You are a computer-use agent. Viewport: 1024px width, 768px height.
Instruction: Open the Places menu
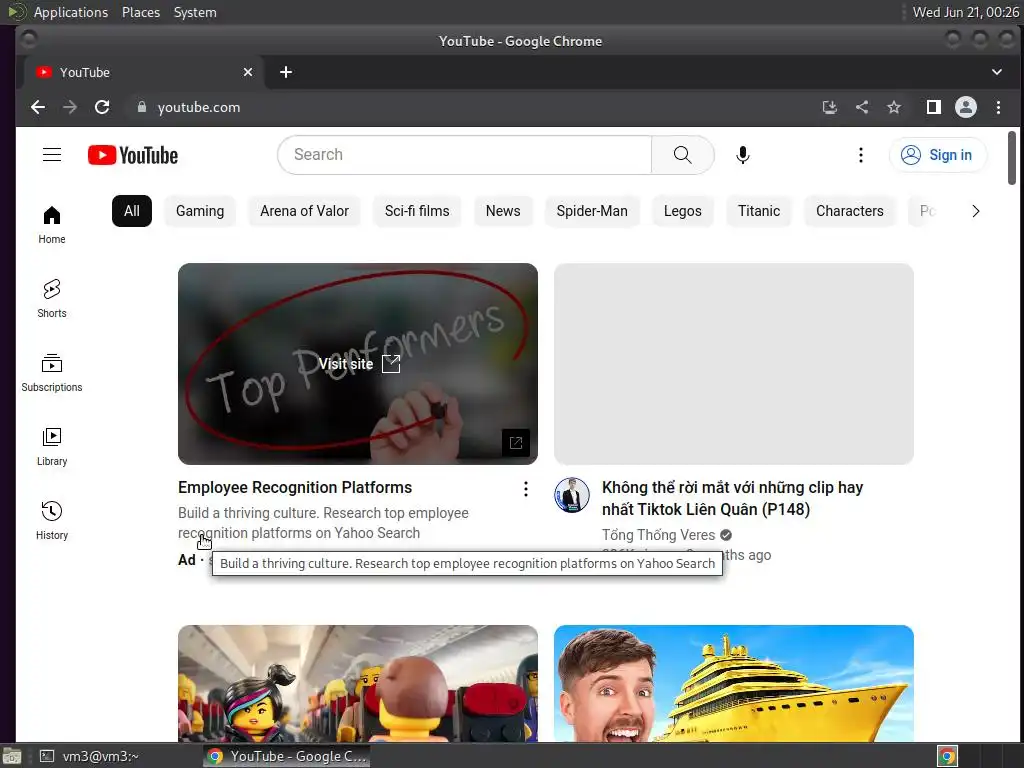141,12
